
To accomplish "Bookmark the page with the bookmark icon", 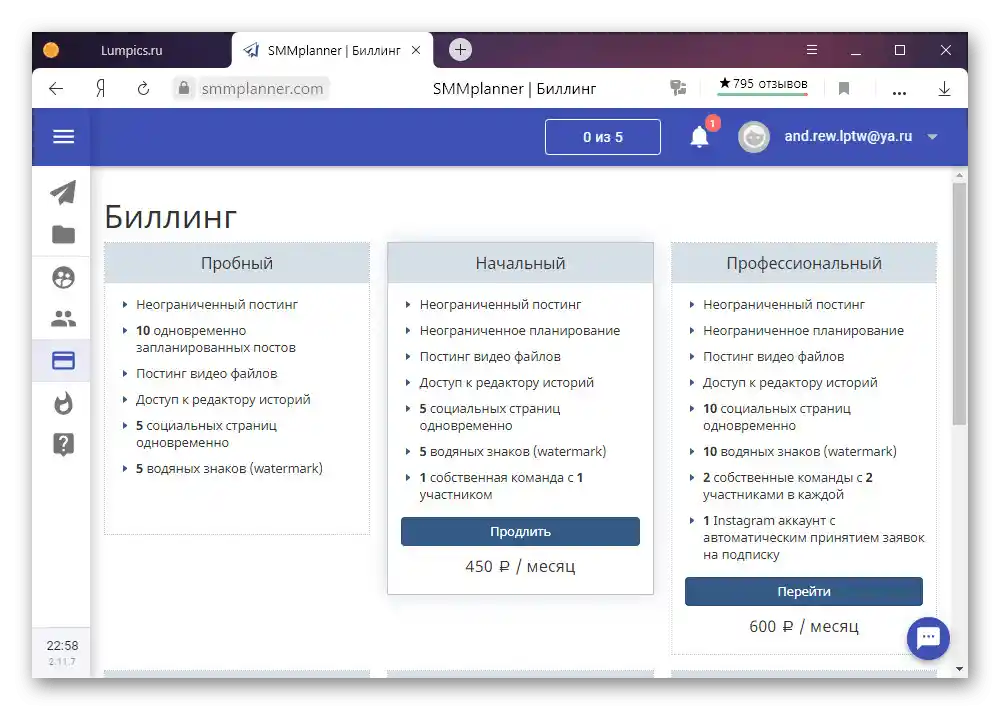I will (844, 89).
